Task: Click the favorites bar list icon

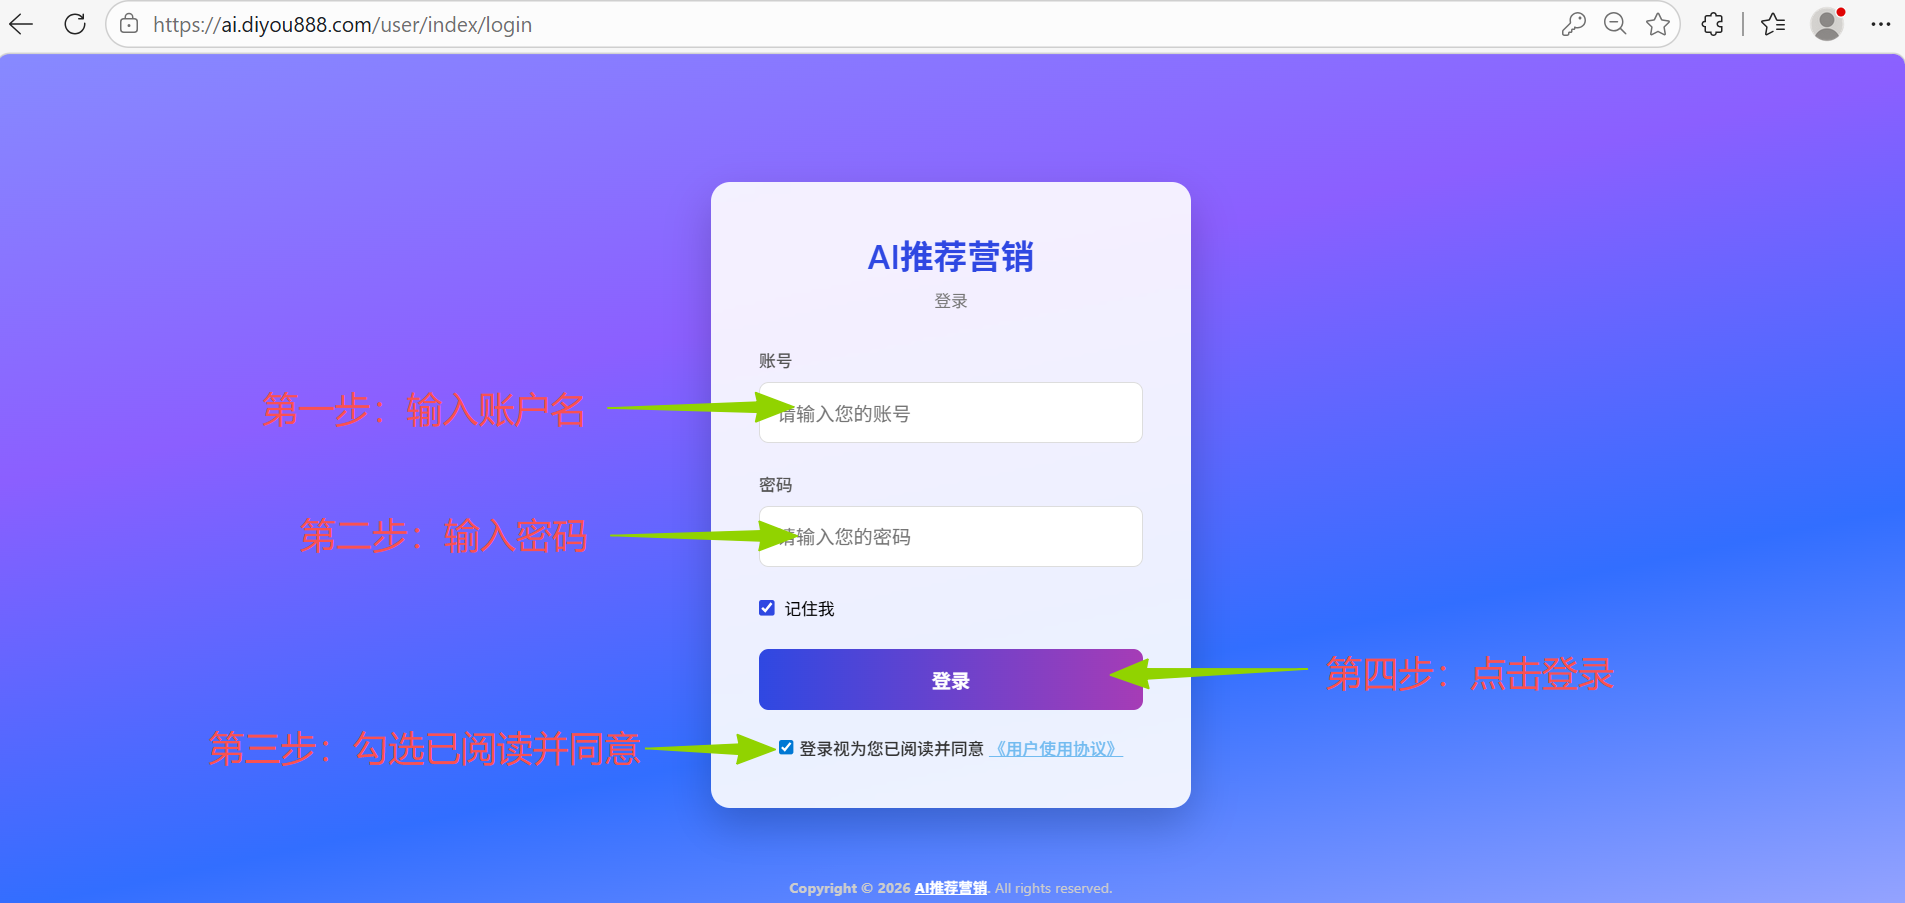Action: click(1774, 24)
